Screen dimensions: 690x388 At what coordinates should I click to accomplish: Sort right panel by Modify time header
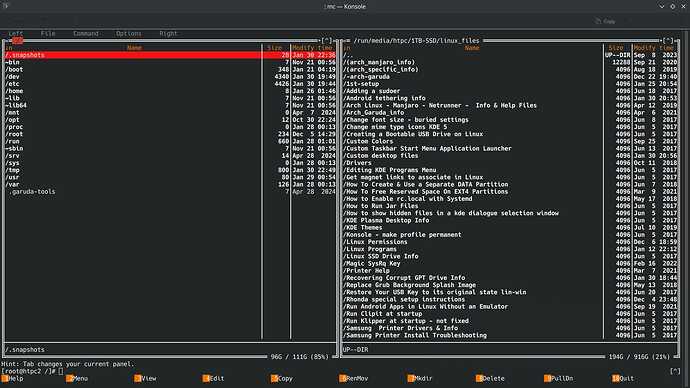654,48
